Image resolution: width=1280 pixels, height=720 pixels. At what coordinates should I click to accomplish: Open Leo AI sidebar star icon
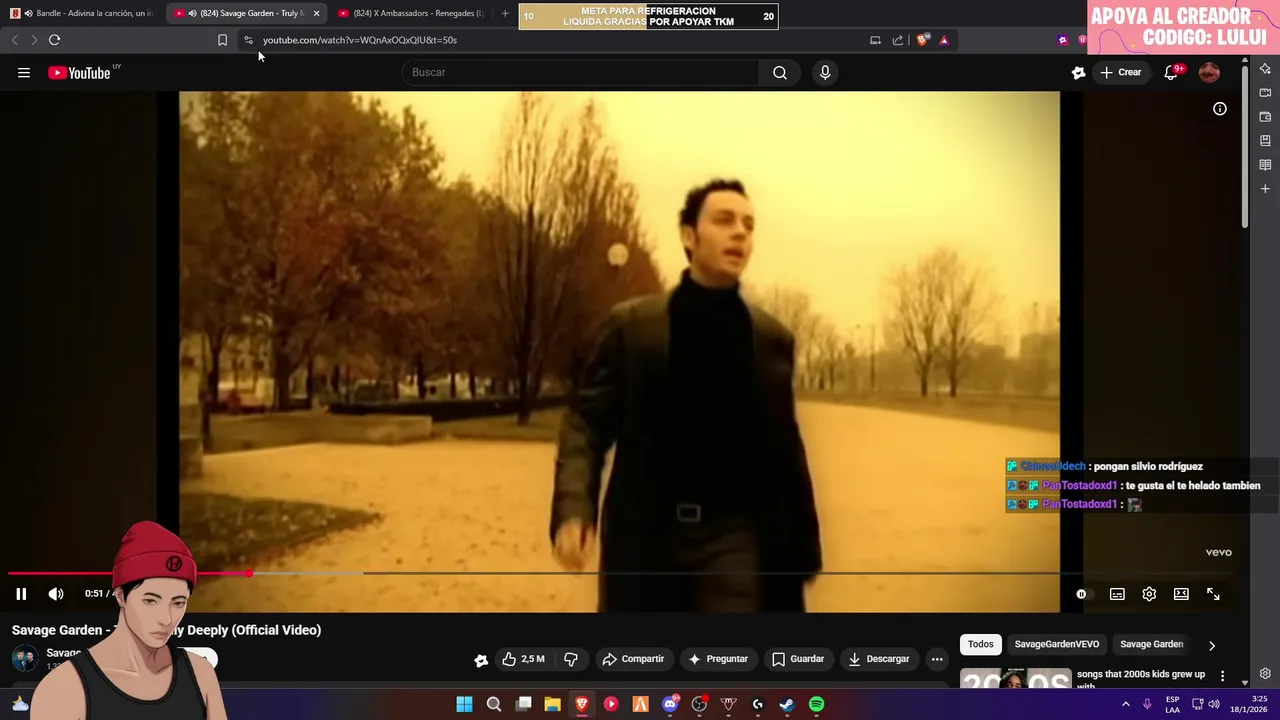coord(1265,69)
